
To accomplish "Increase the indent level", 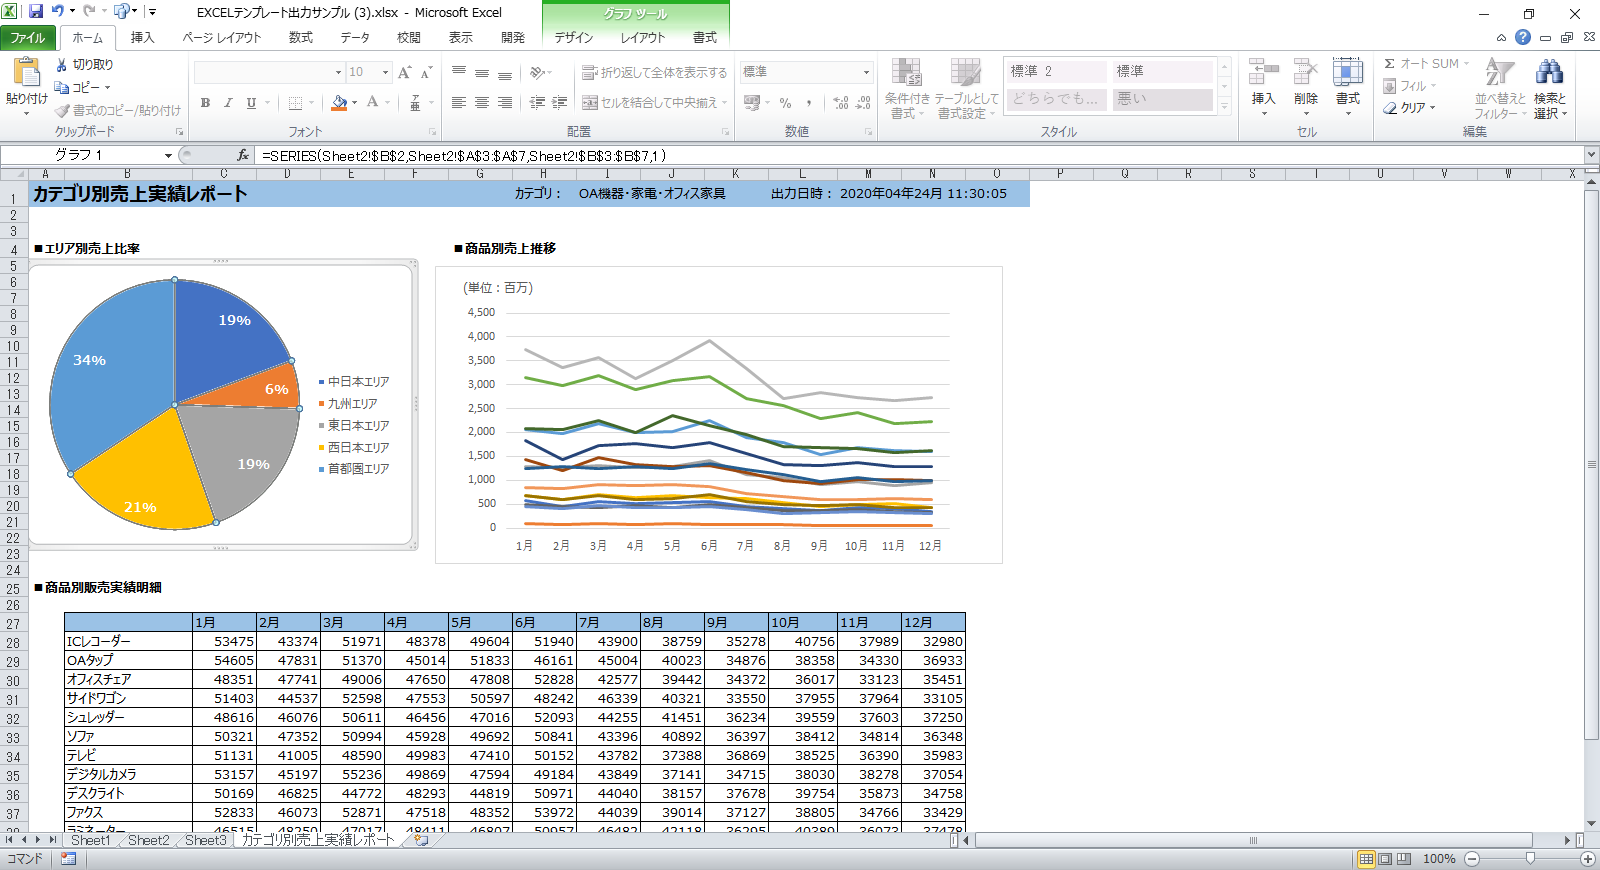I will point(560,102).
